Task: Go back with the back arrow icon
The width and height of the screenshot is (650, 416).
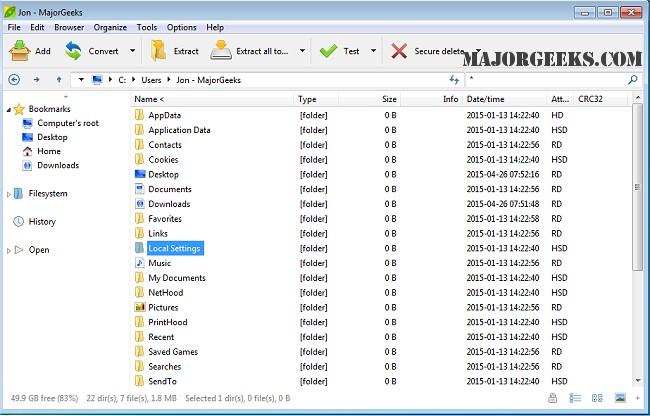Action: [x=14, y=79]
